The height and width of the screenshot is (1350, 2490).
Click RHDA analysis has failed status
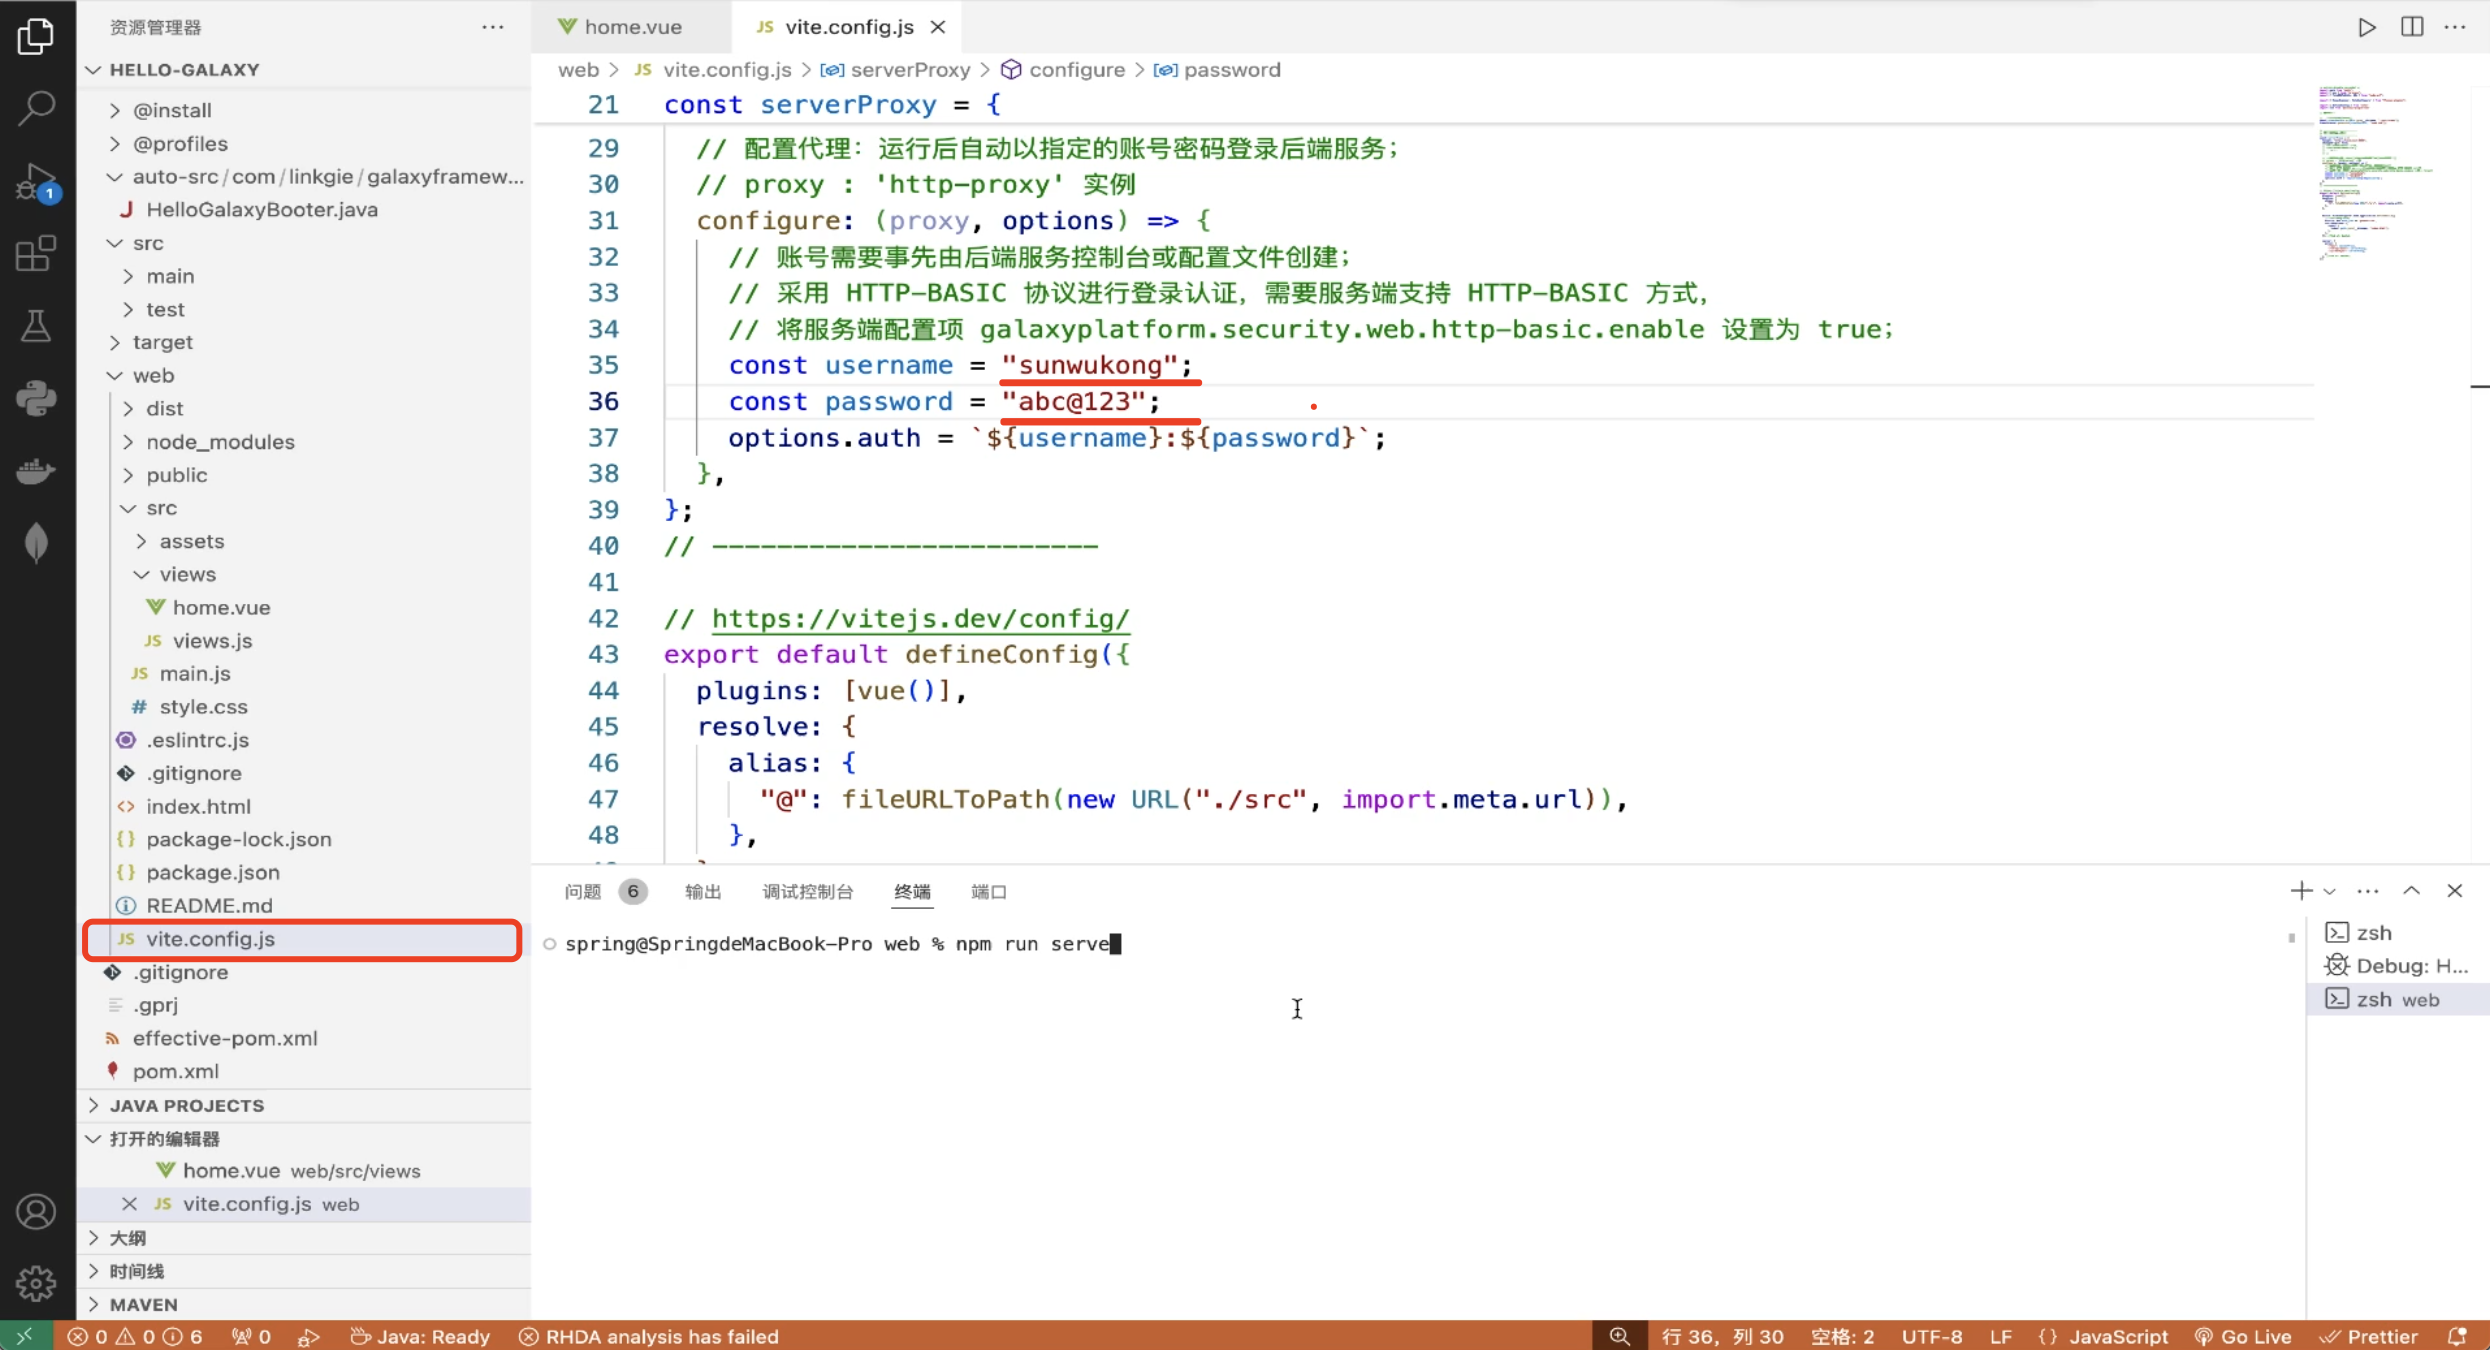[x=649, y=1336]
